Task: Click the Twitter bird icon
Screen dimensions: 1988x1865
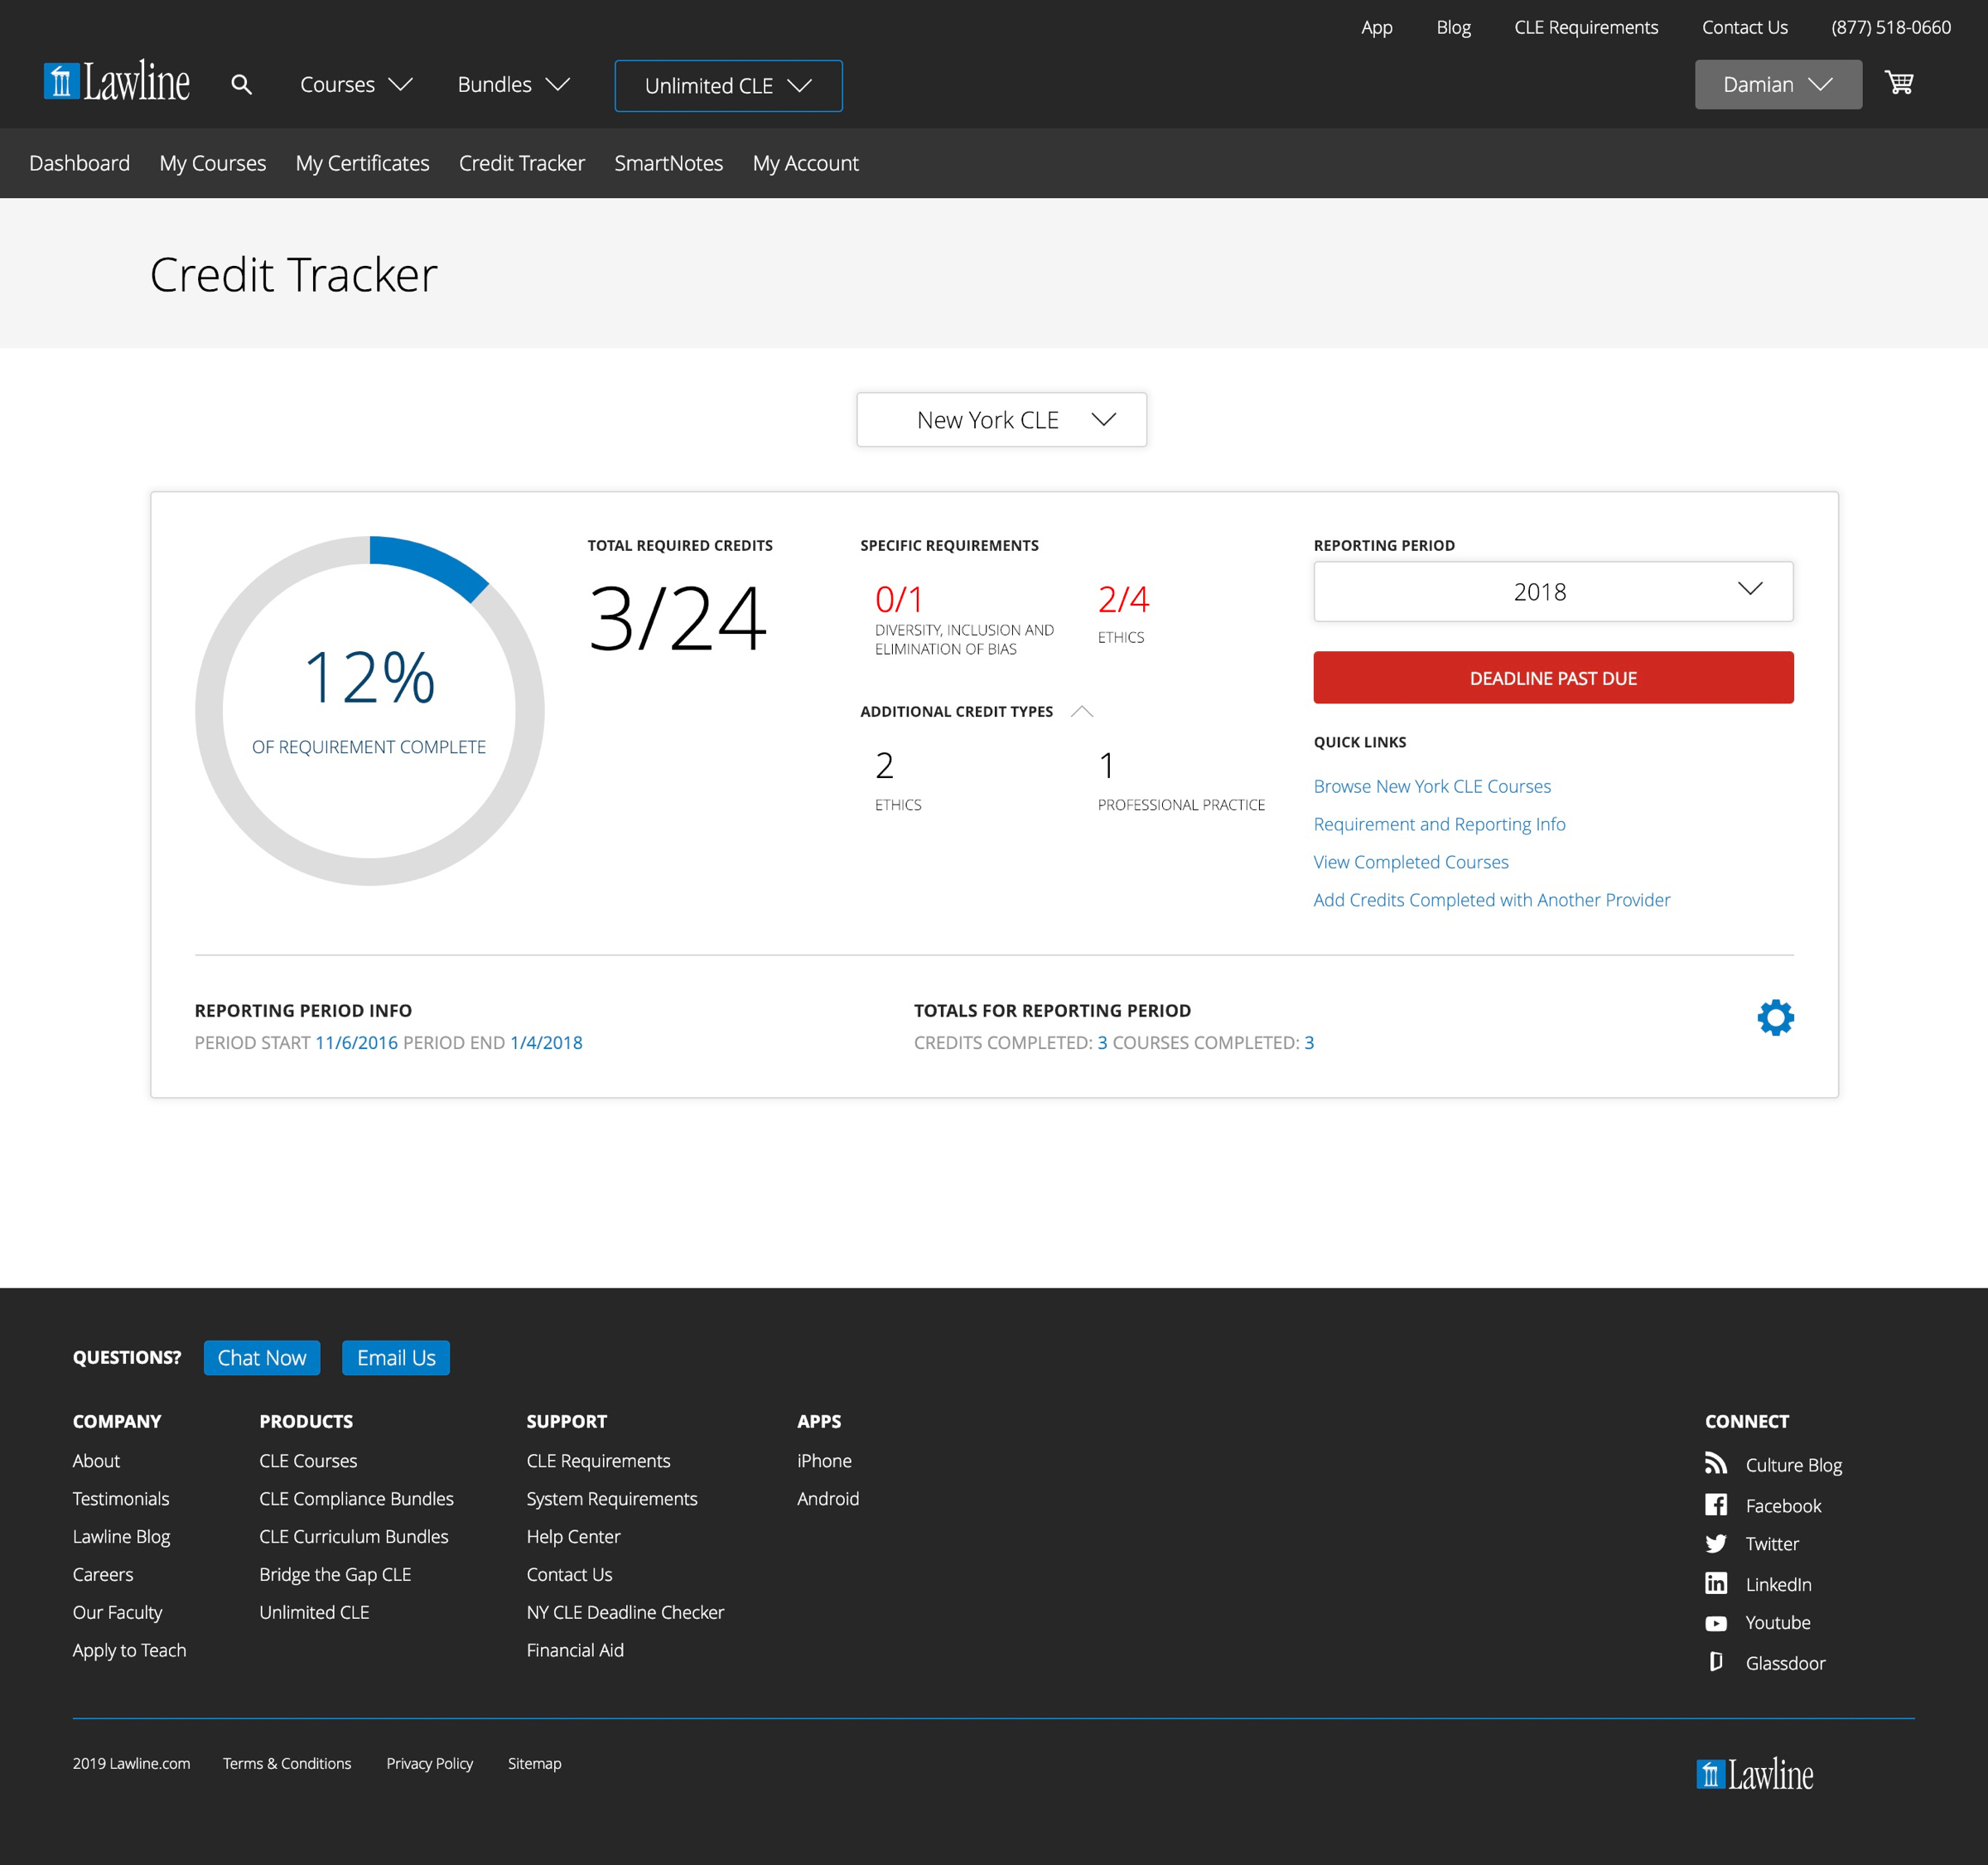Action: pyautogui.click(x=1716, y=1543)
